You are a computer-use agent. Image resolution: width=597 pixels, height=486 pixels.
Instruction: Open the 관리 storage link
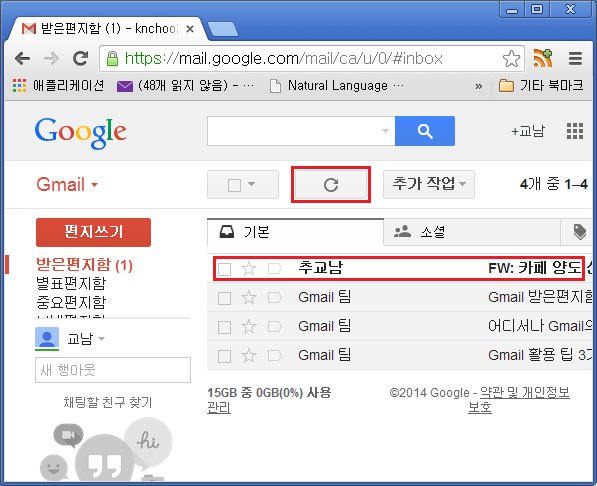(x=219, y=408)
